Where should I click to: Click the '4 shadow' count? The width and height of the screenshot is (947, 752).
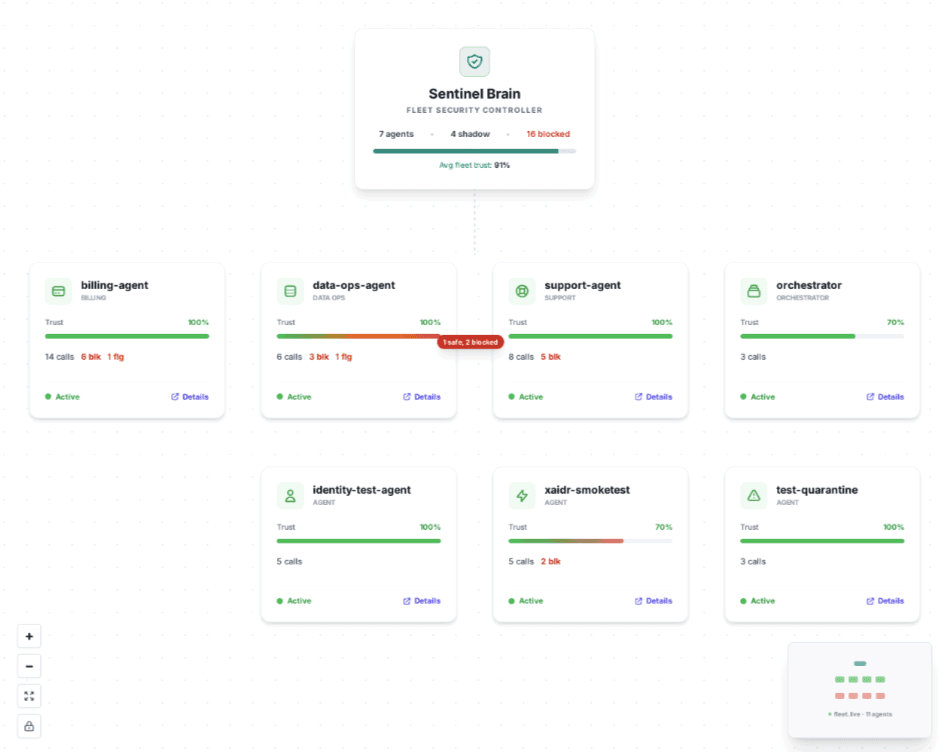tap(470, 134)
